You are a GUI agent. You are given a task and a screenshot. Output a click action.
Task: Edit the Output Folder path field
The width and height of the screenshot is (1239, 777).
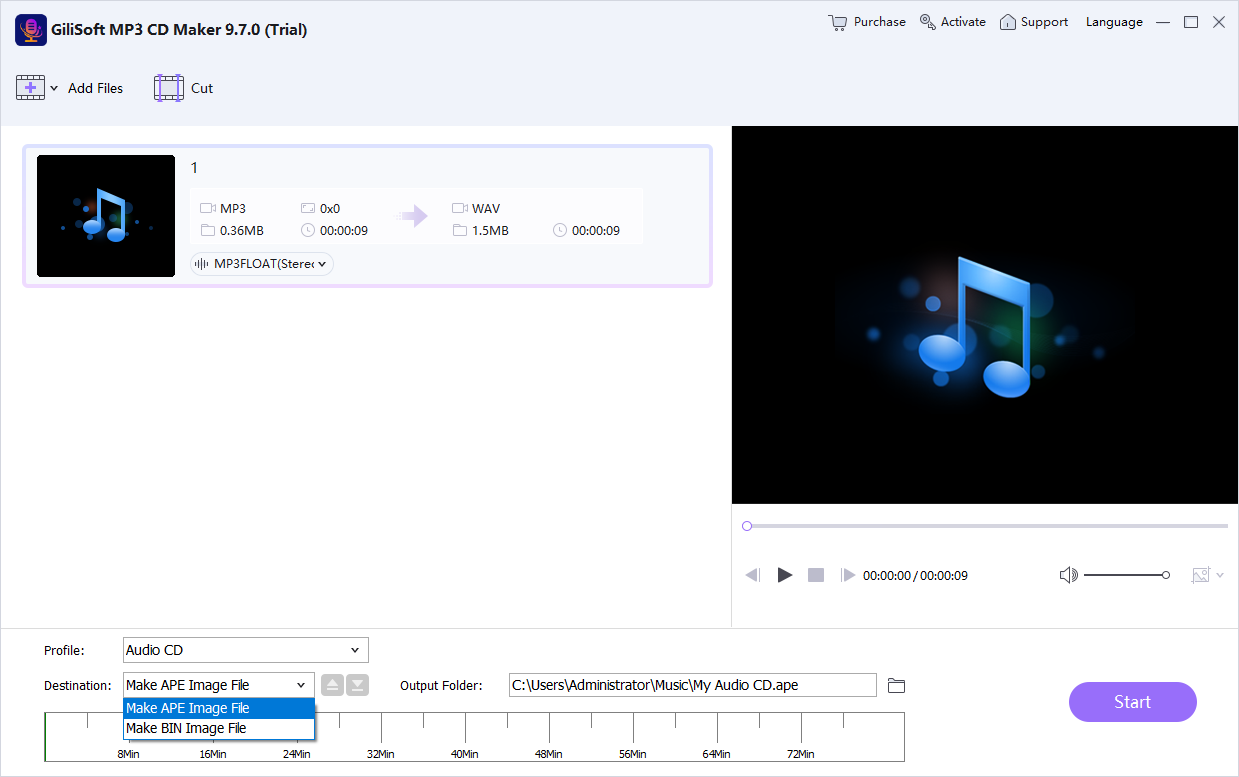pos(693,685)
